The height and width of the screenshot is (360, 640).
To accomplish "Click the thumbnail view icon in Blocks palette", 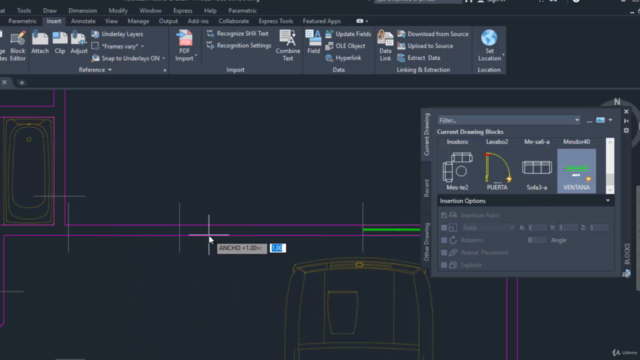I will [x=600, y=120].
